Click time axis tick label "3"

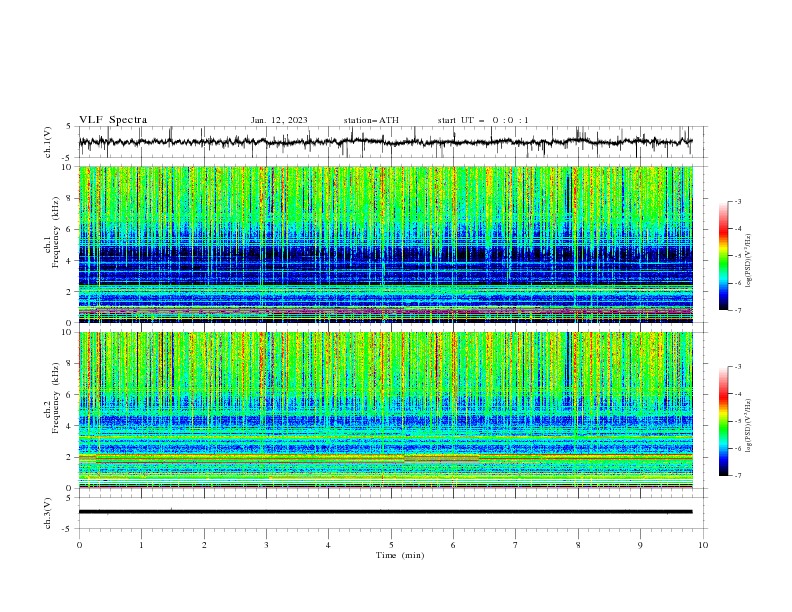tap(266, 545)
